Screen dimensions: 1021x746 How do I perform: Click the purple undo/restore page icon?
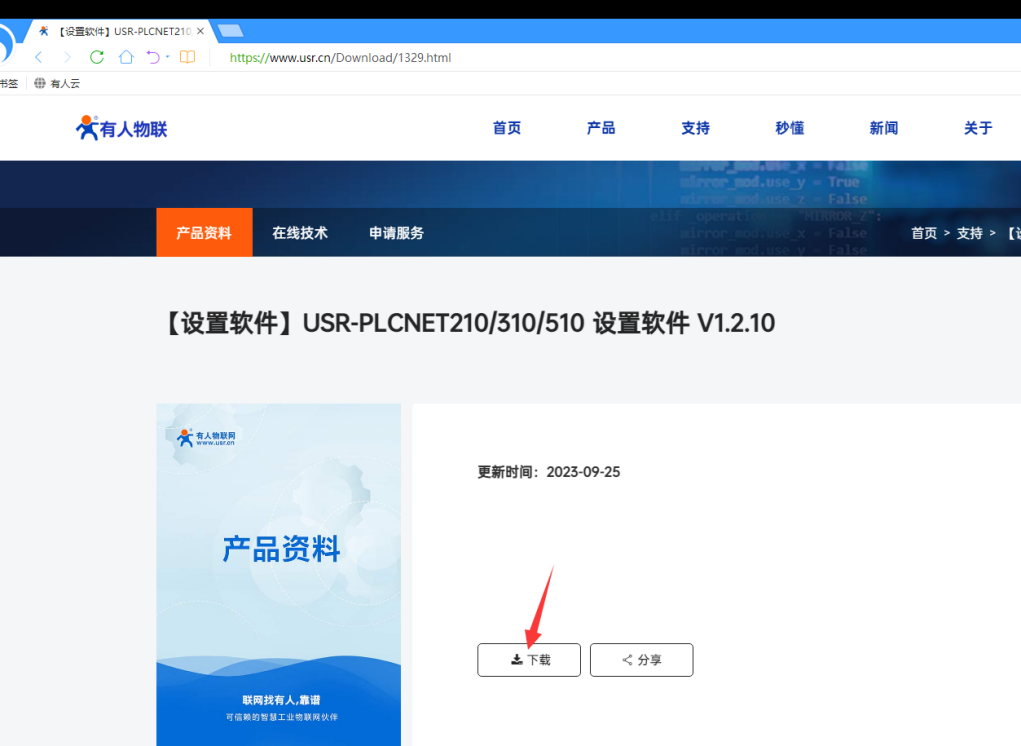(x=153, y=57)
